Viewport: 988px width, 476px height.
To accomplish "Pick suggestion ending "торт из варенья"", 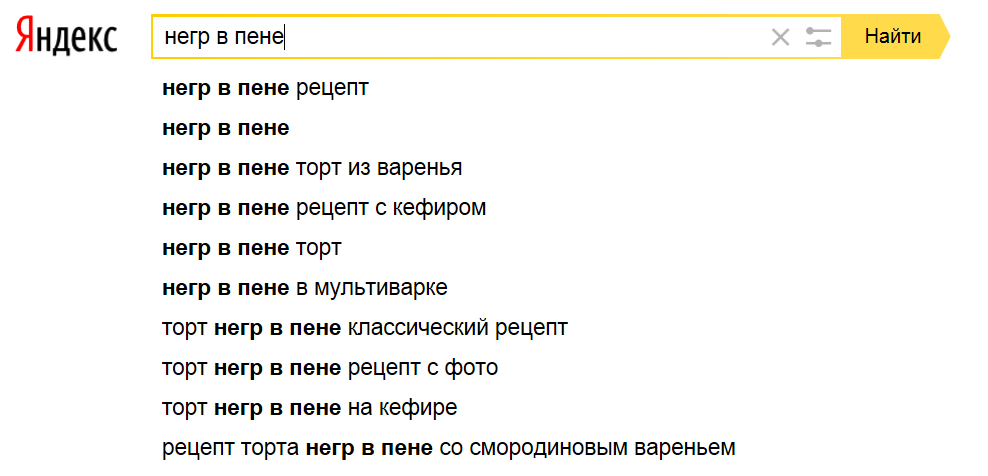I will coord(311,168).
